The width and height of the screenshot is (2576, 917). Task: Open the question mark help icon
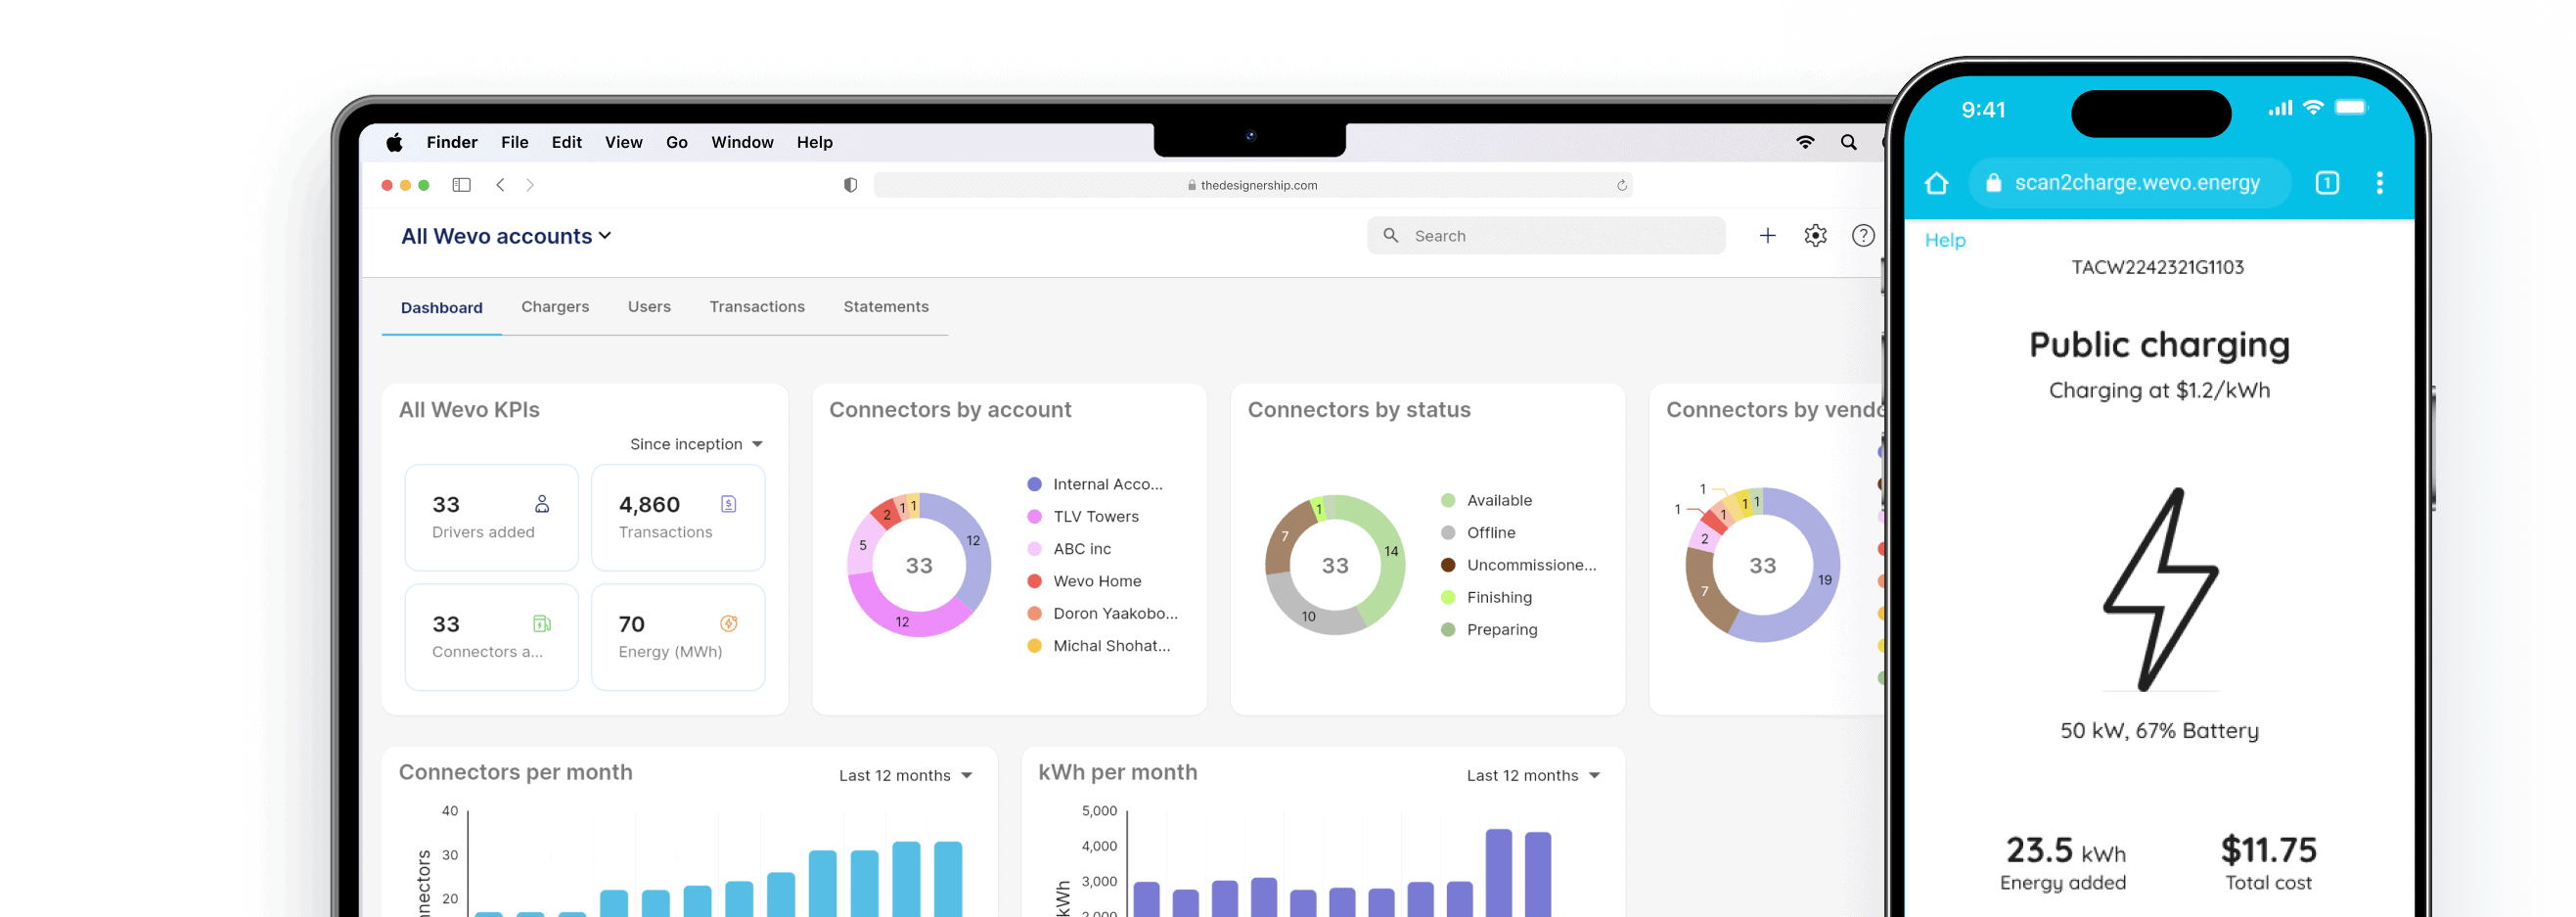[x=1862, y=236]
